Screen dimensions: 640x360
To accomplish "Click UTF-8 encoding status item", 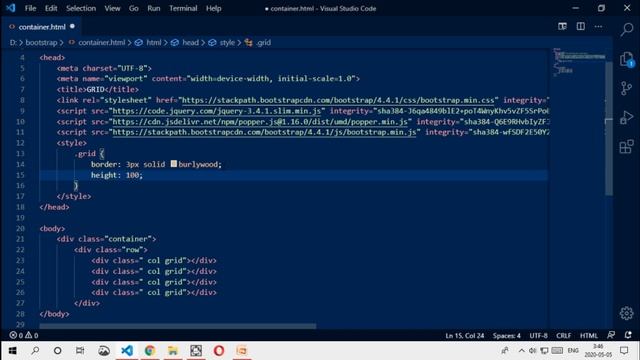I will coord(538,336).
